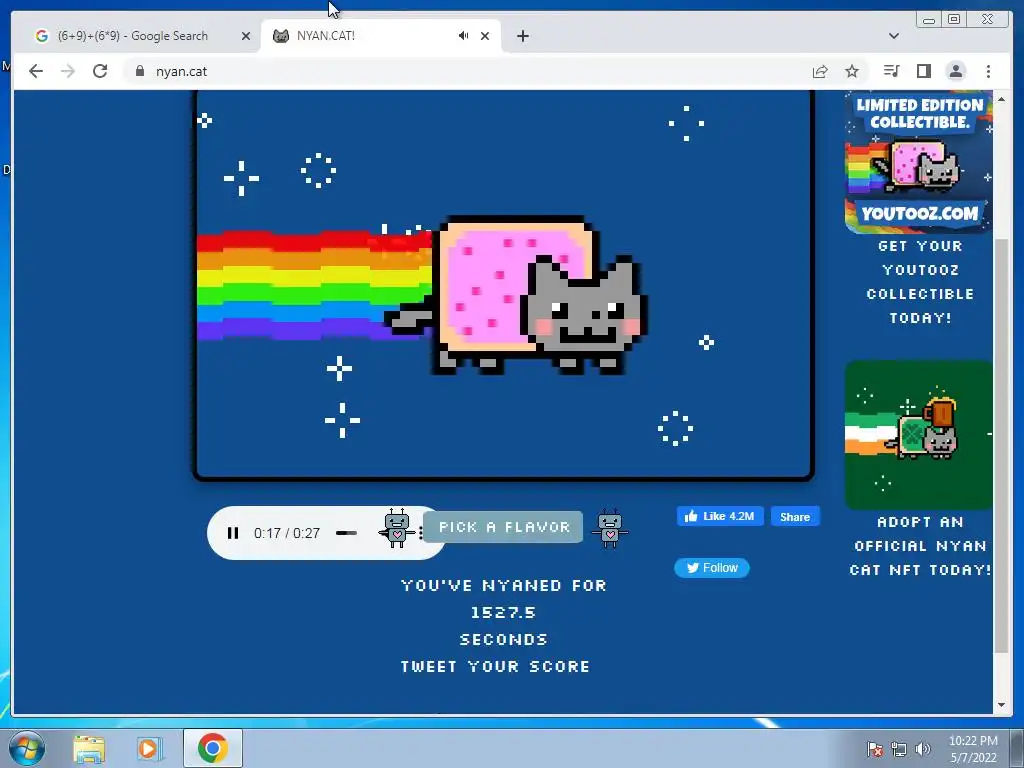1024x768 pixels.
Task: Open the network tray icon
Action: coord(899,749)
